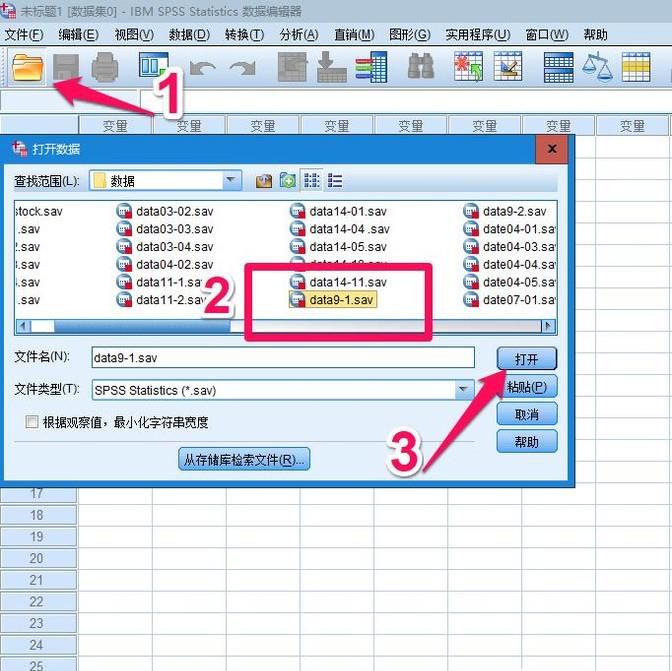This screenshot has height=671, width=672.
Task: Select file data14-04 .sav
Action: [x=340, y=229]
